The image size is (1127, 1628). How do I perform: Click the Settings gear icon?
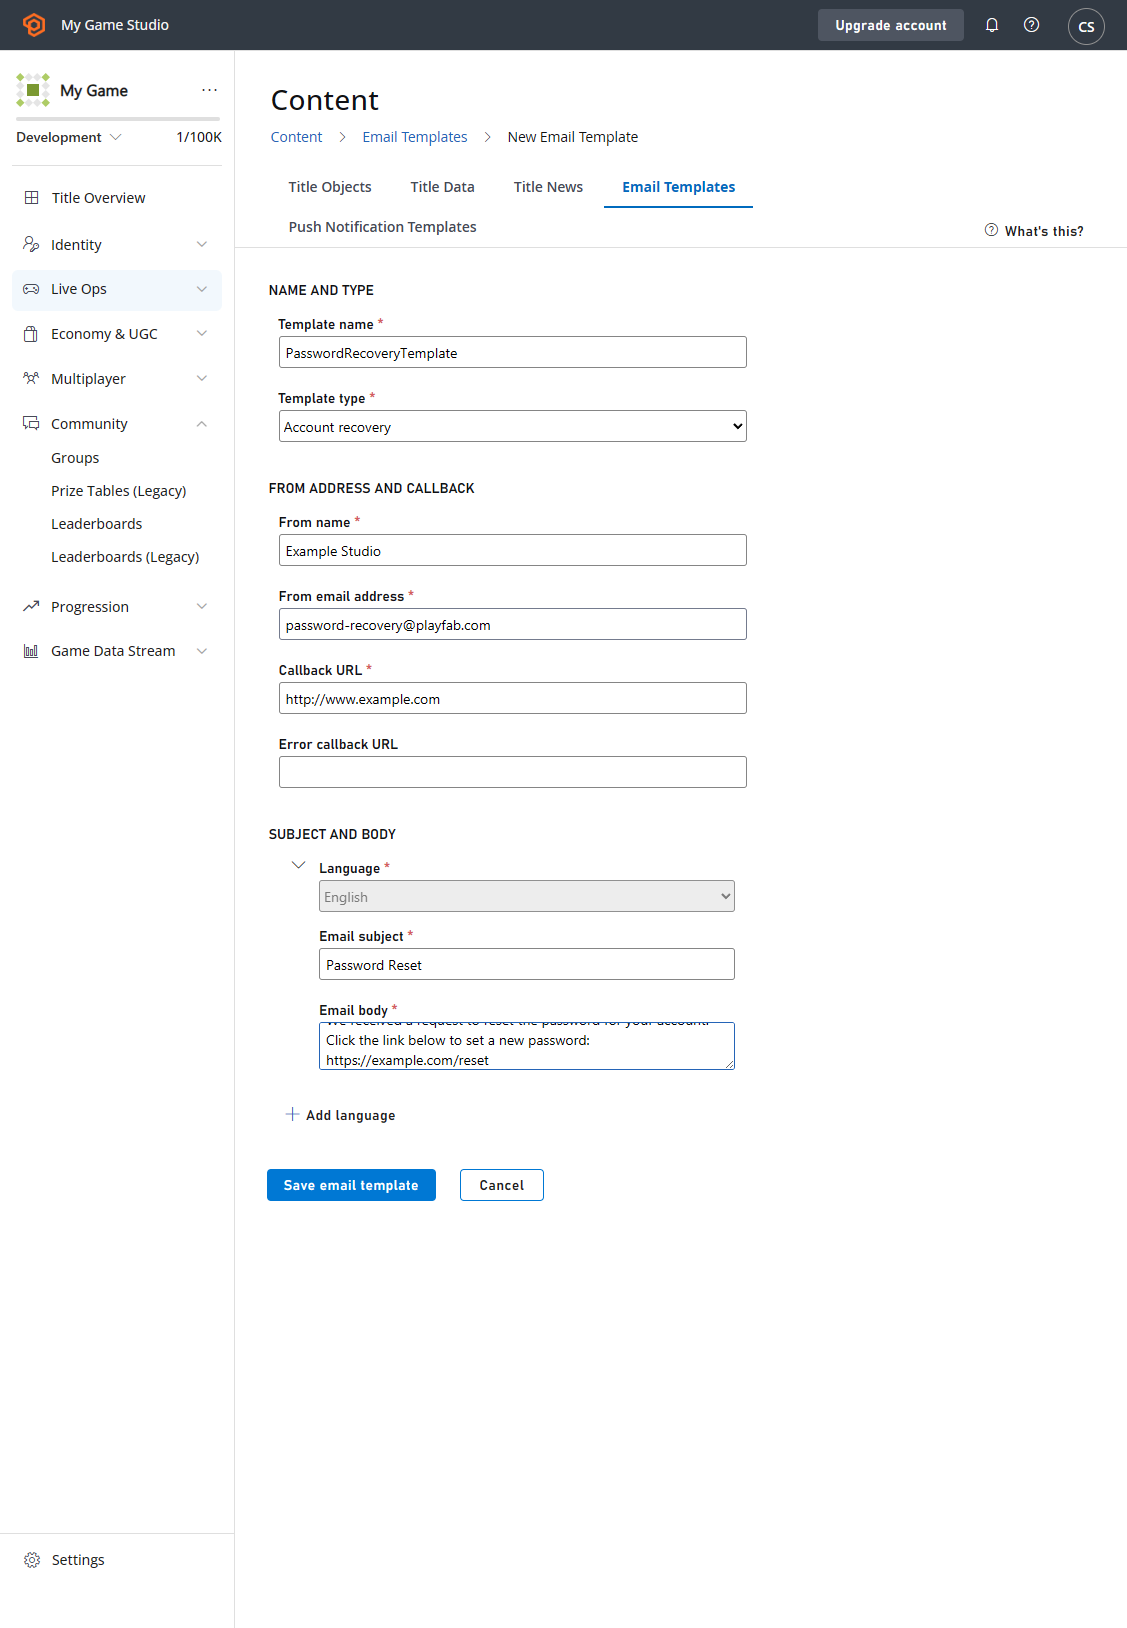(x=32, y=1560)
